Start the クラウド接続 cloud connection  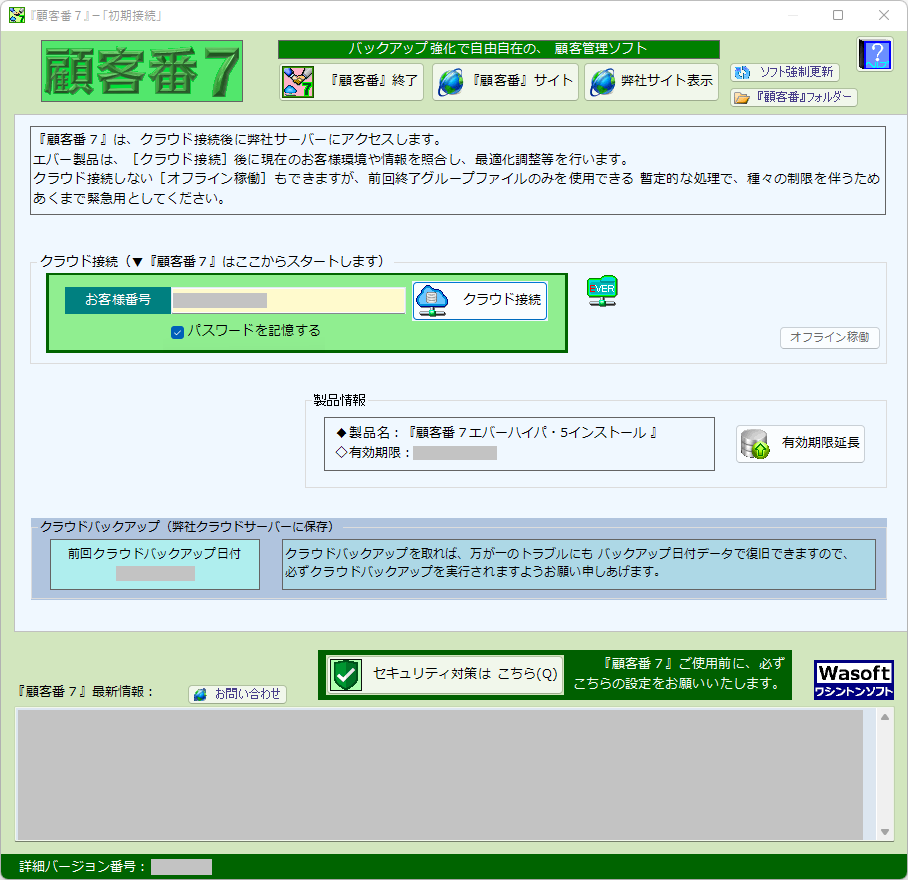click(x=480, y=300)
